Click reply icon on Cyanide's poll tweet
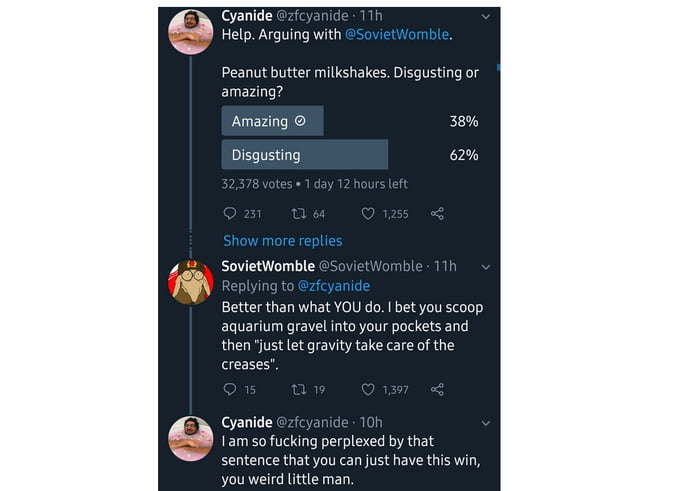 coord(229,213)
